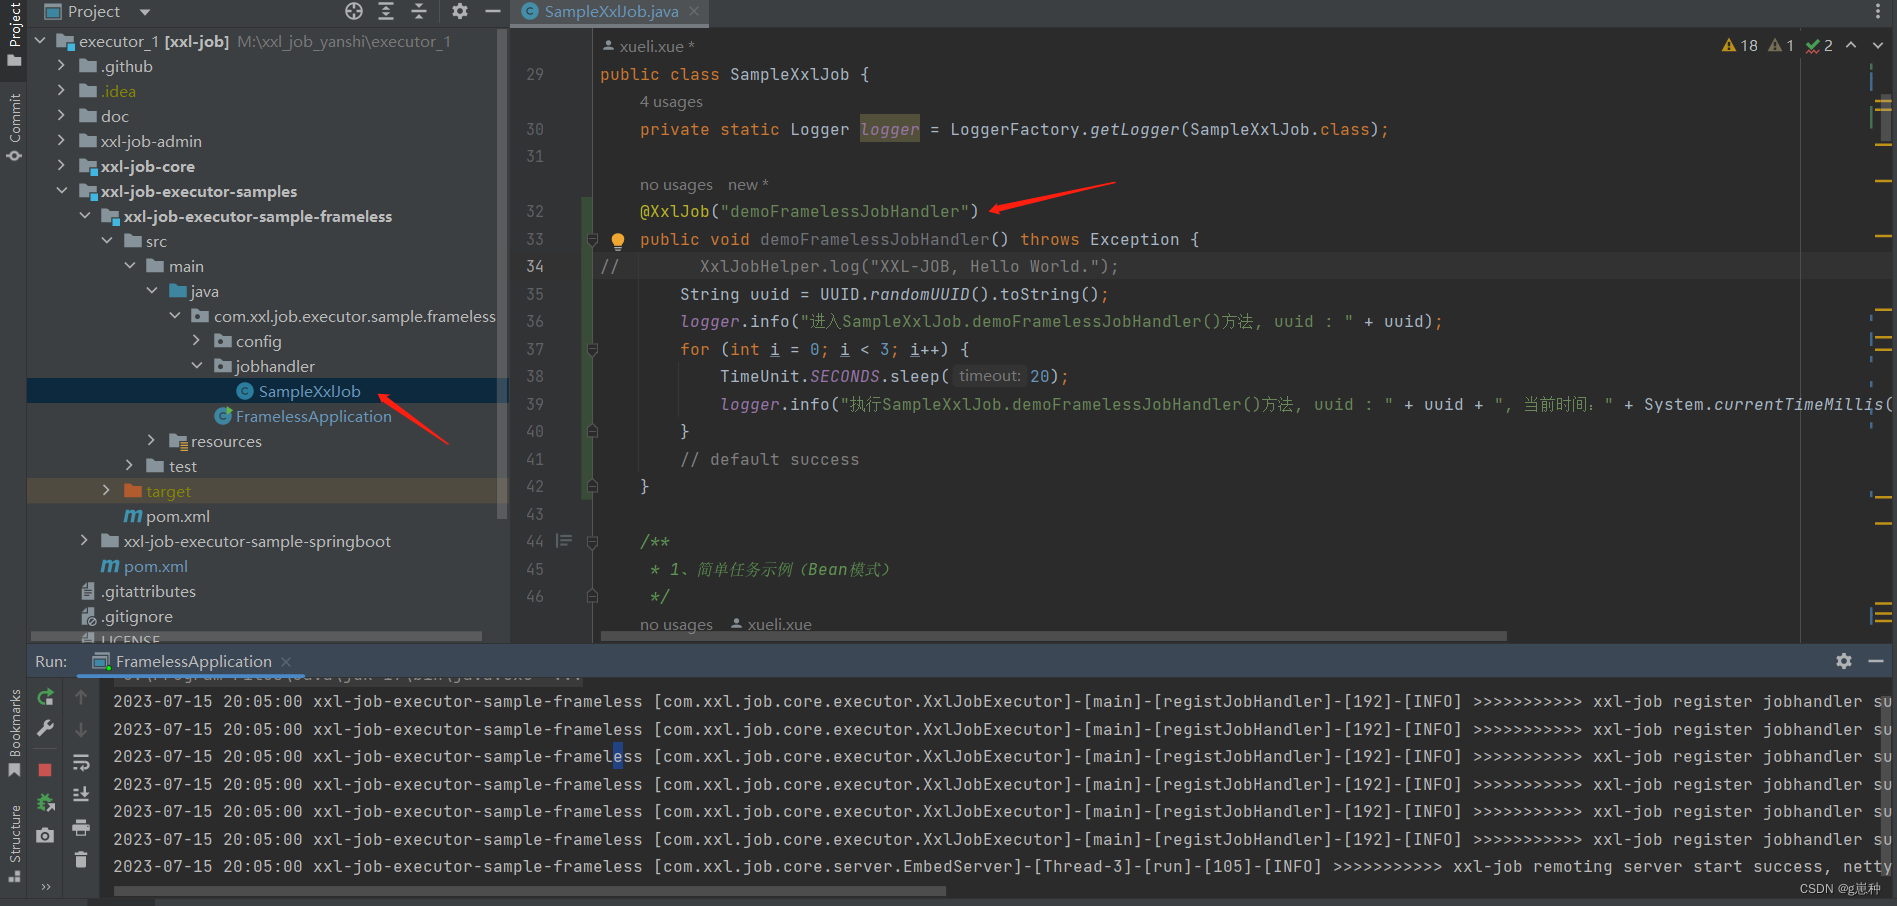
Task: Expand .github folder
Action: click(x=61, y=66)
